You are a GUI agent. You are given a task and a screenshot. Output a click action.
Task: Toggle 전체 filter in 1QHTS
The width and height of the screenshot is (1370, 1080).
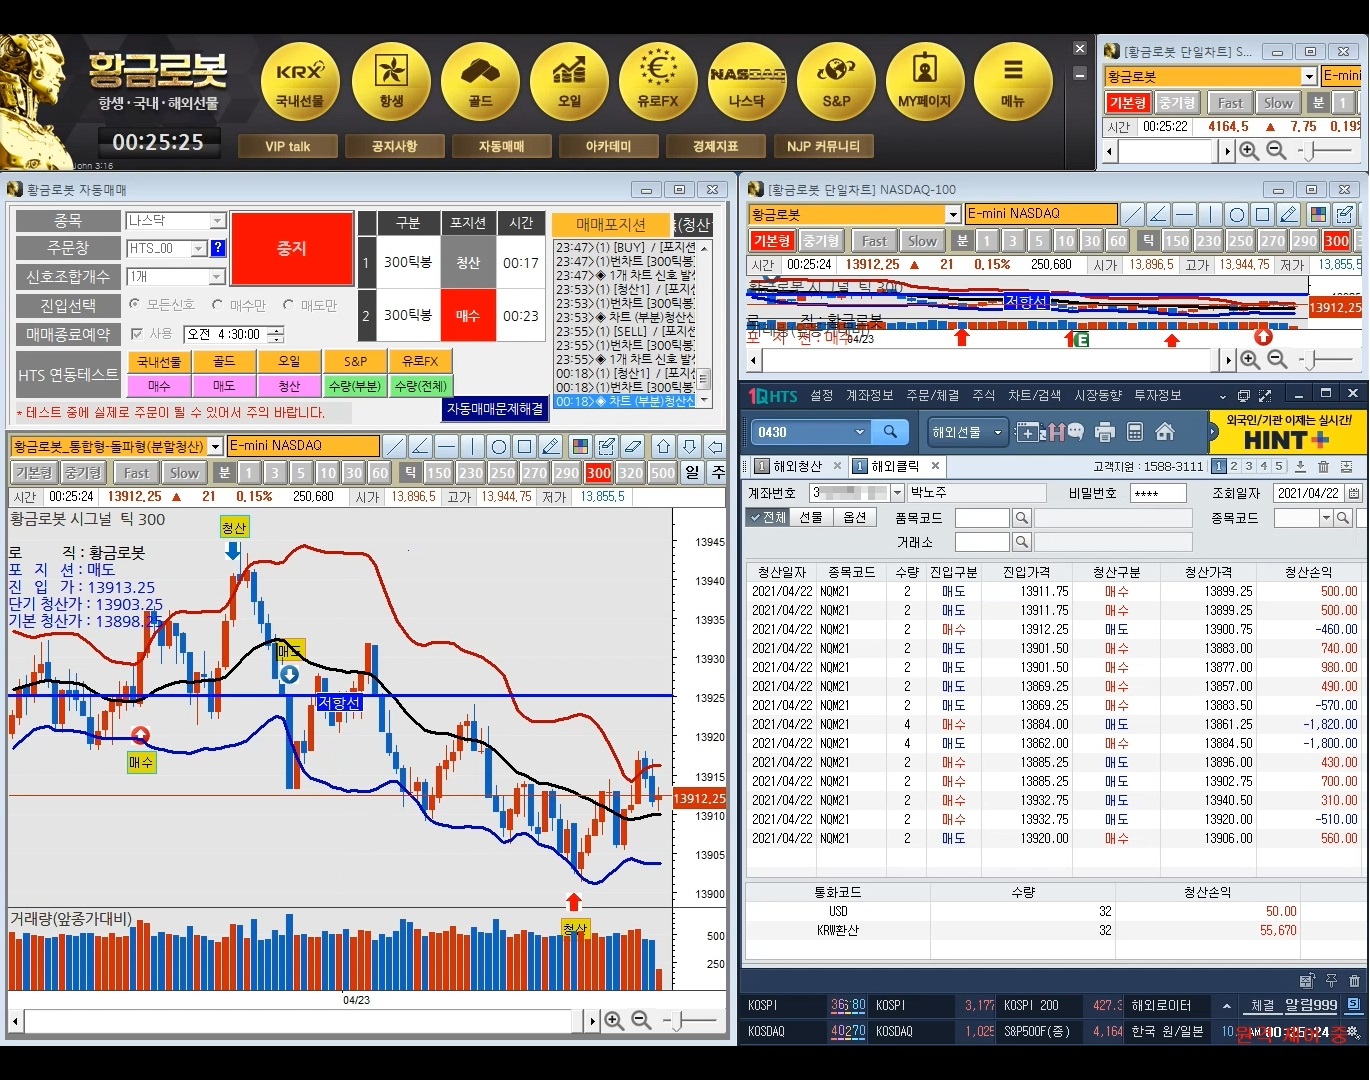[x=769, y=517]
